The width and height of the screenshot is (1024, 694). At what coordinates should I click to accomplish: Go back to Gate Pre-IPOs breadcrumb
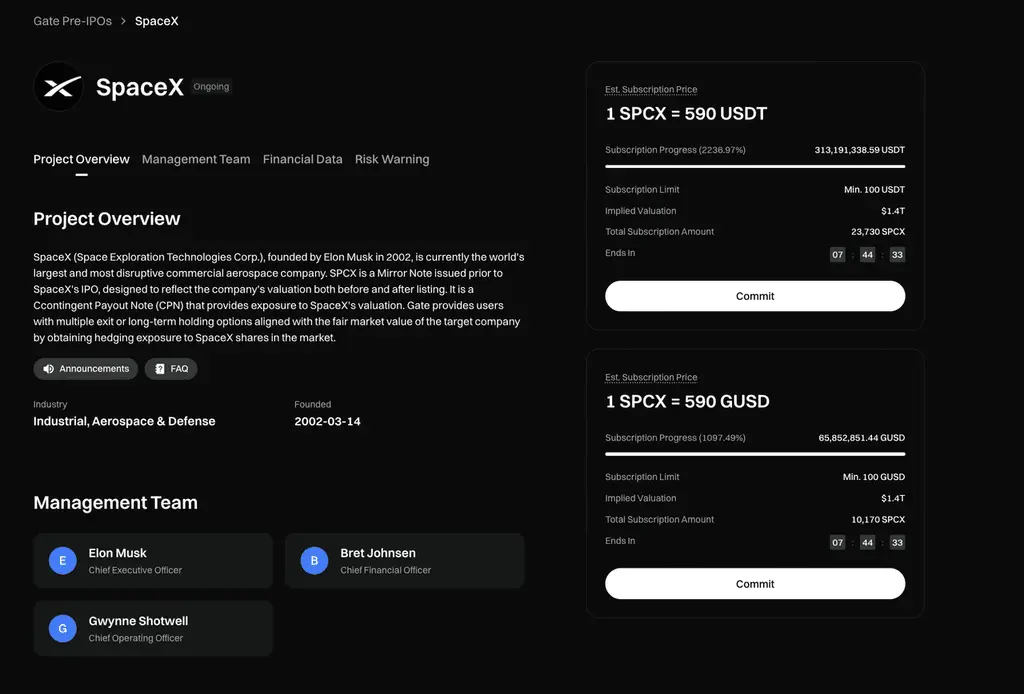(x=73, y=21)
